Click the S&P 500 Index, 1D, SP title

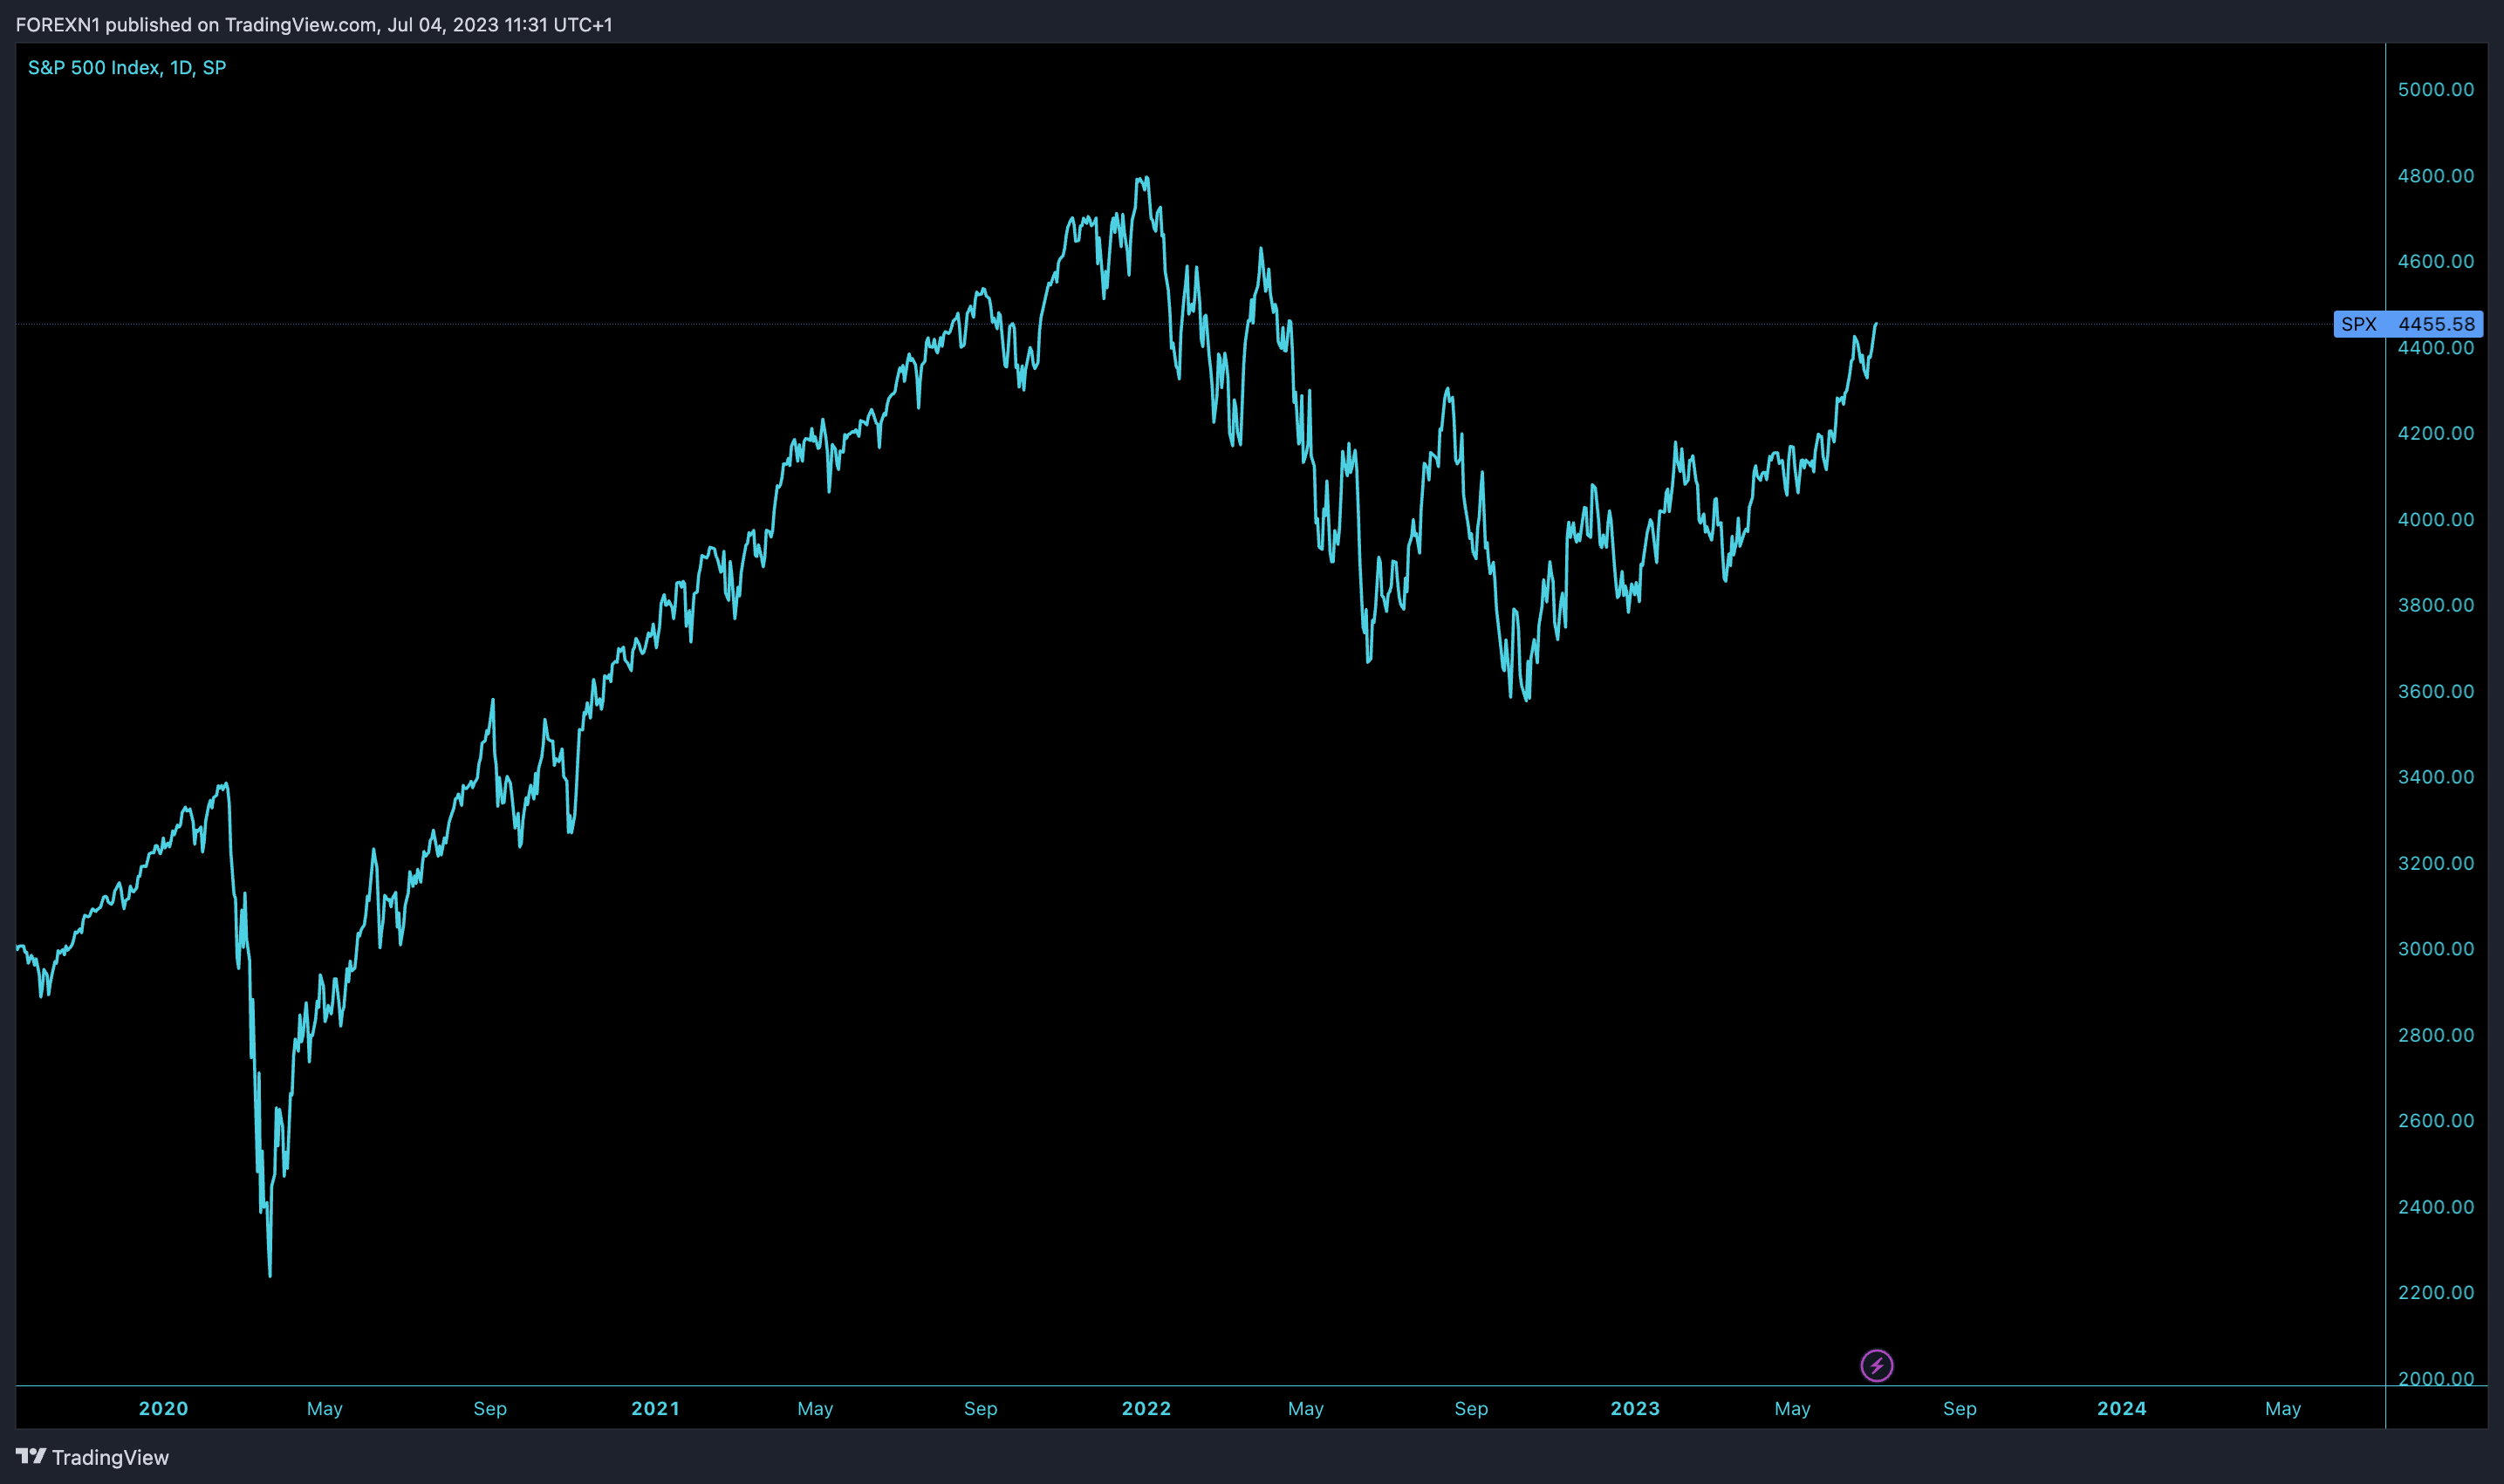tap(127, 67)
